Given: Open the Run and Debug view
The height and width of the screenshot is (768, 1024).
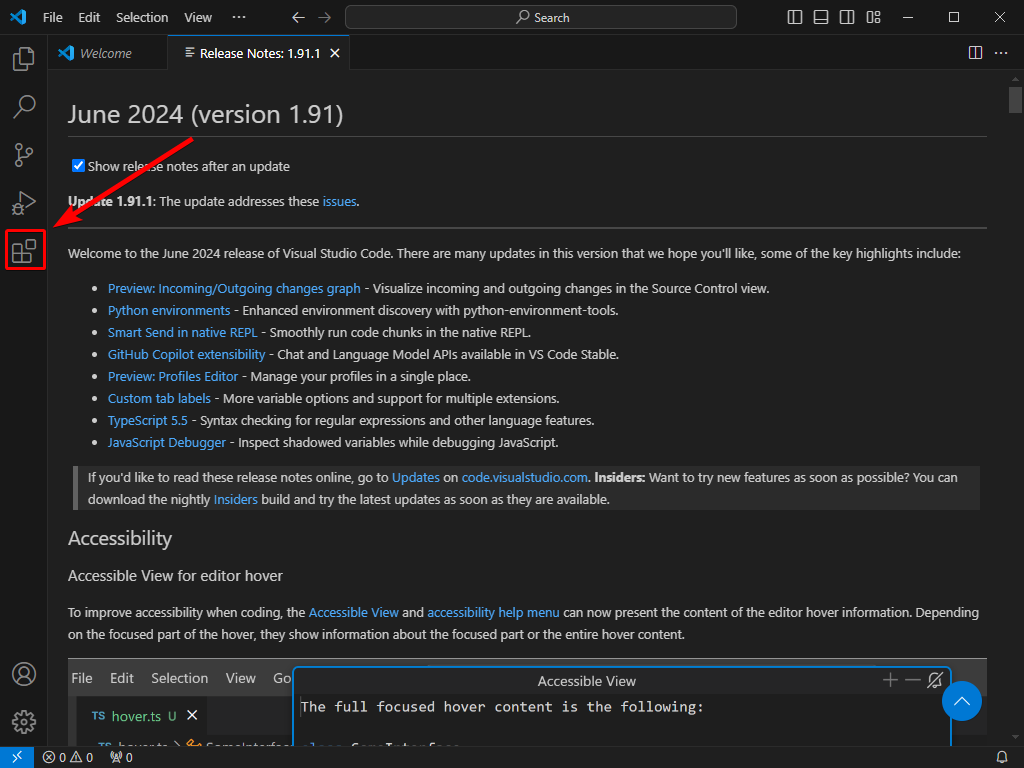Looking at the screenshot, I should point(24,203).
